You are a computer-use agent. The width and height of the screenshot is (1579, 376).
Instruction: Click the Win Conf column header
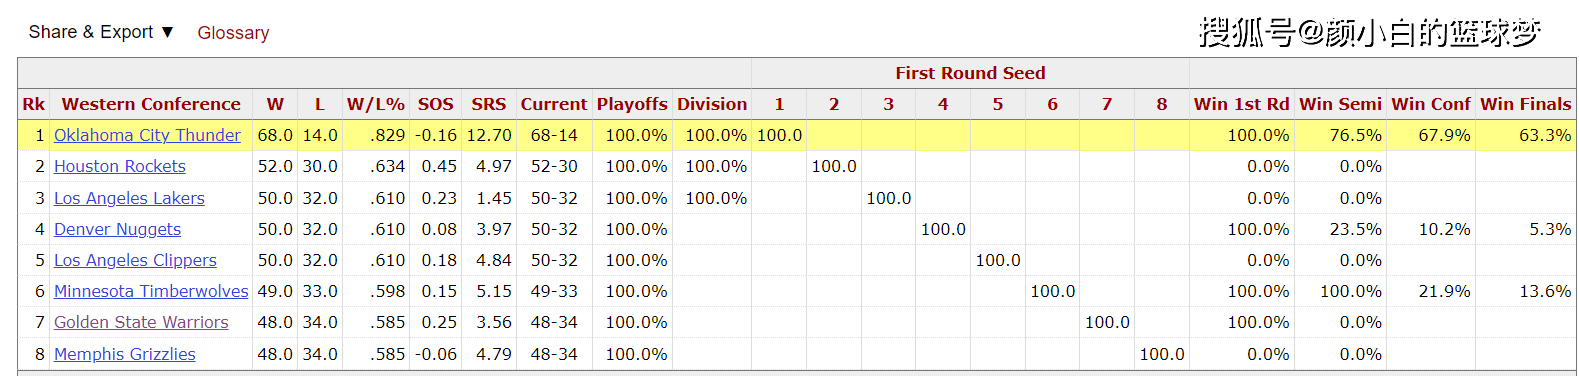click(x=1431, y=104)
